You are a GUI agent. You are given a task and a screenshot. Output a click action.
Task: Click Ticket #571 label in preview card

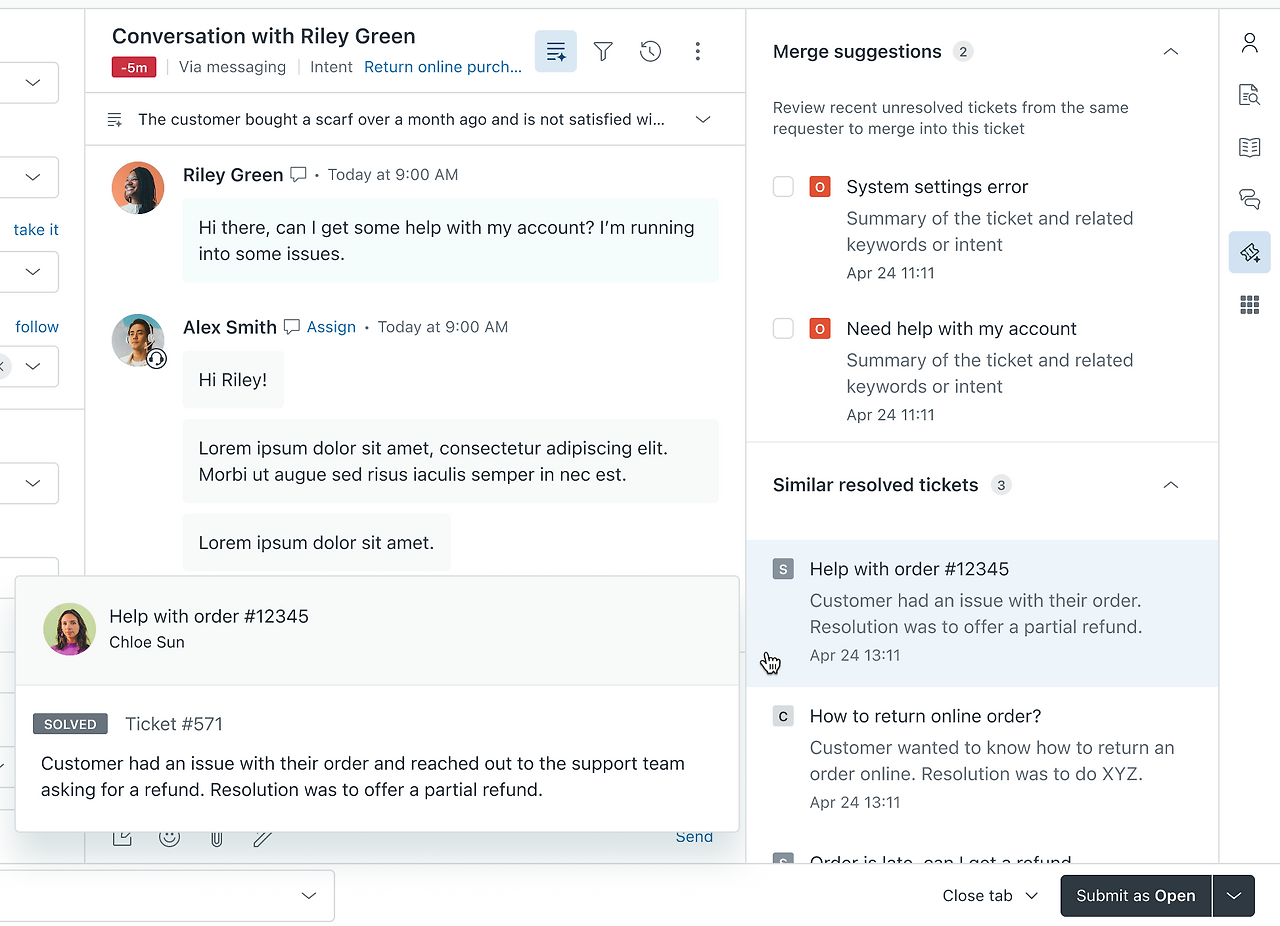(174, 724)
